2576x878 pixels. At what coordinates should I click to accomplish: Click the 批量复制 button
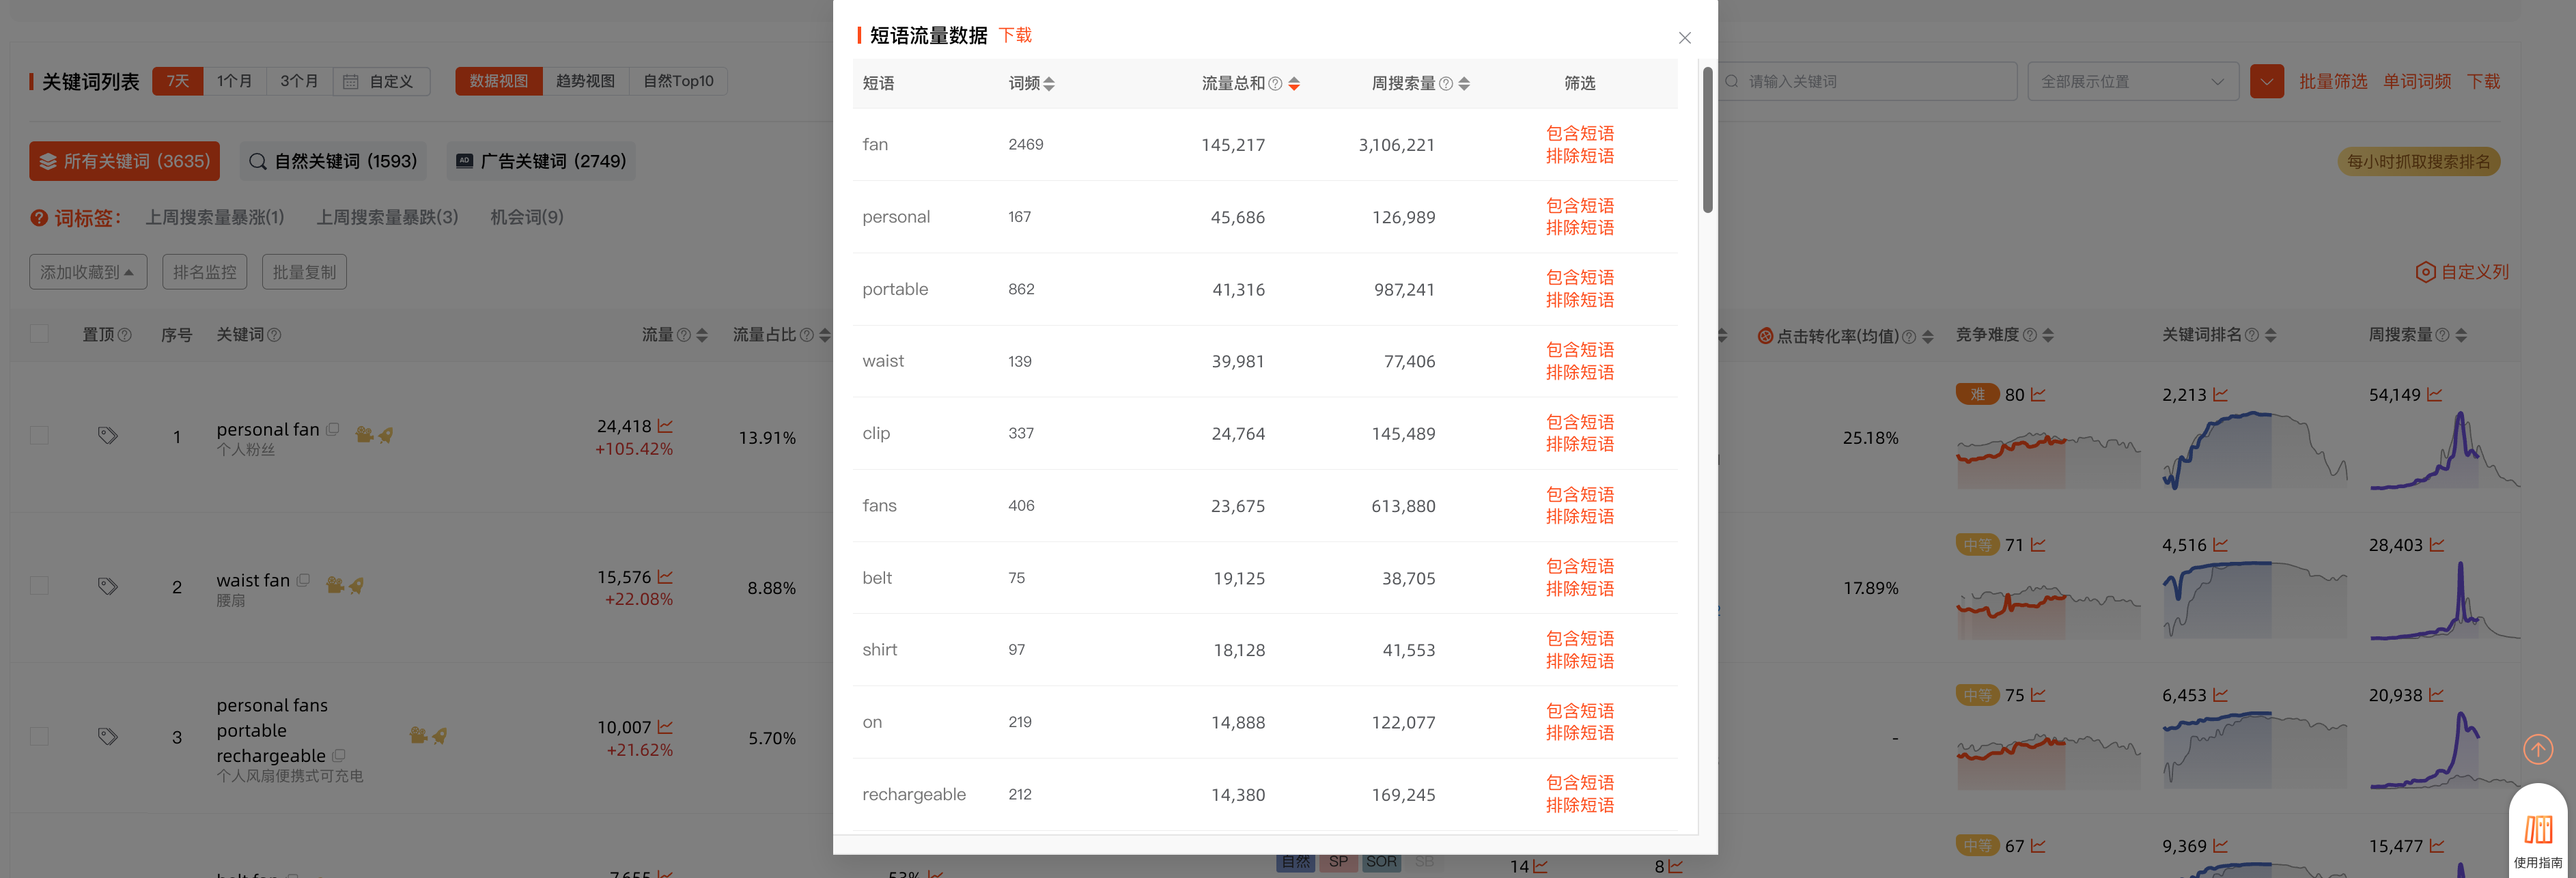coord(304,272)
